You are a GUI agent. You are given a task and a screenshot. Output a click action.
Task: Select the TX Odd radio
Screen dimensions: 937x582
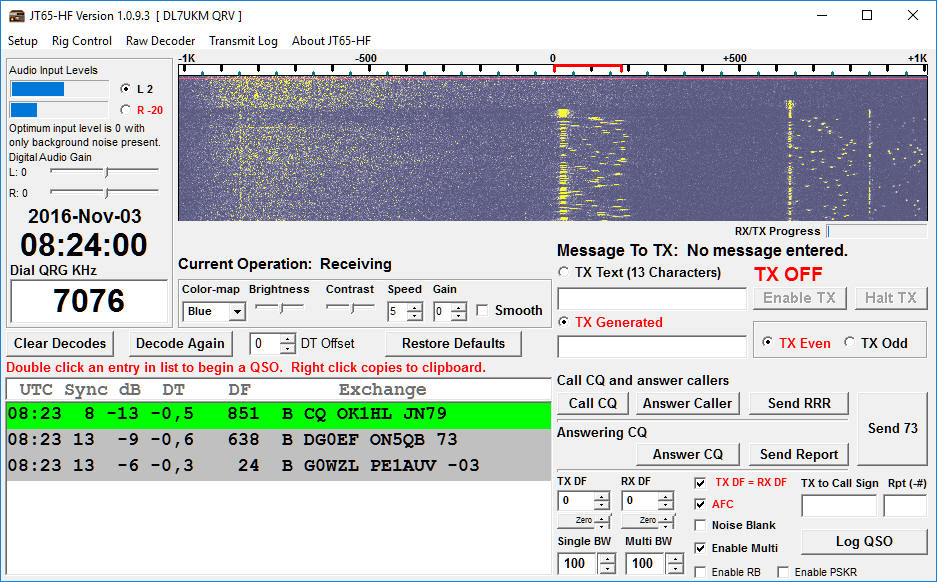click(x=849, y=342)
